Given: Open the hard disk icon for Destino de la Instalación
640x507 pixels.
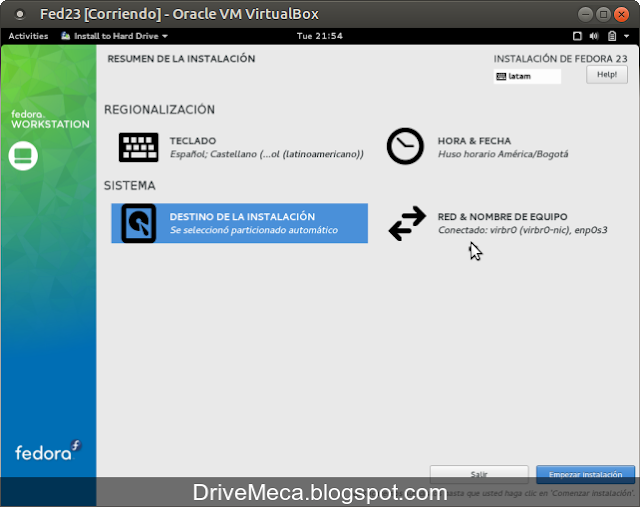Looking at the screenshot, I should (x=139, y=223).
